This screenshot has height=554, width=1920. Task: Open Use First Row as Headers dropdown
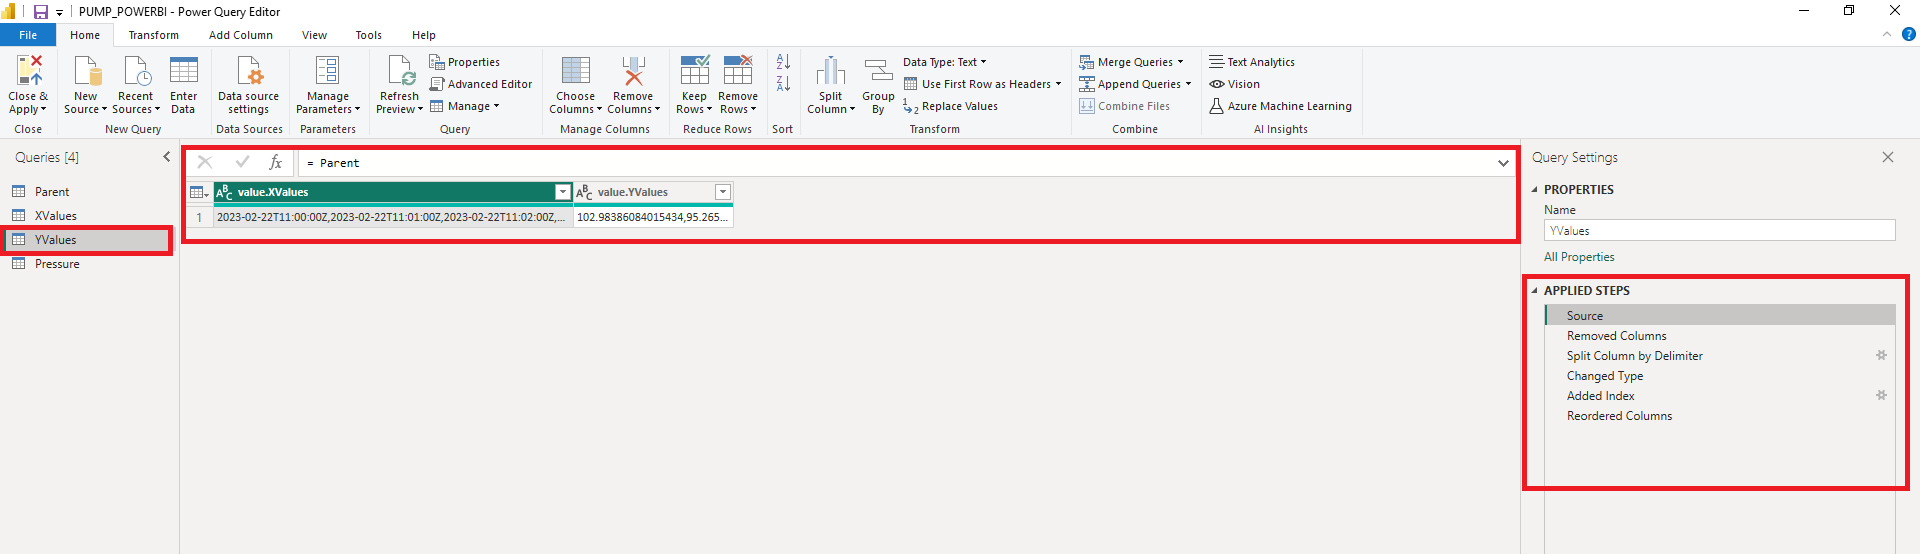coord(982,84)
